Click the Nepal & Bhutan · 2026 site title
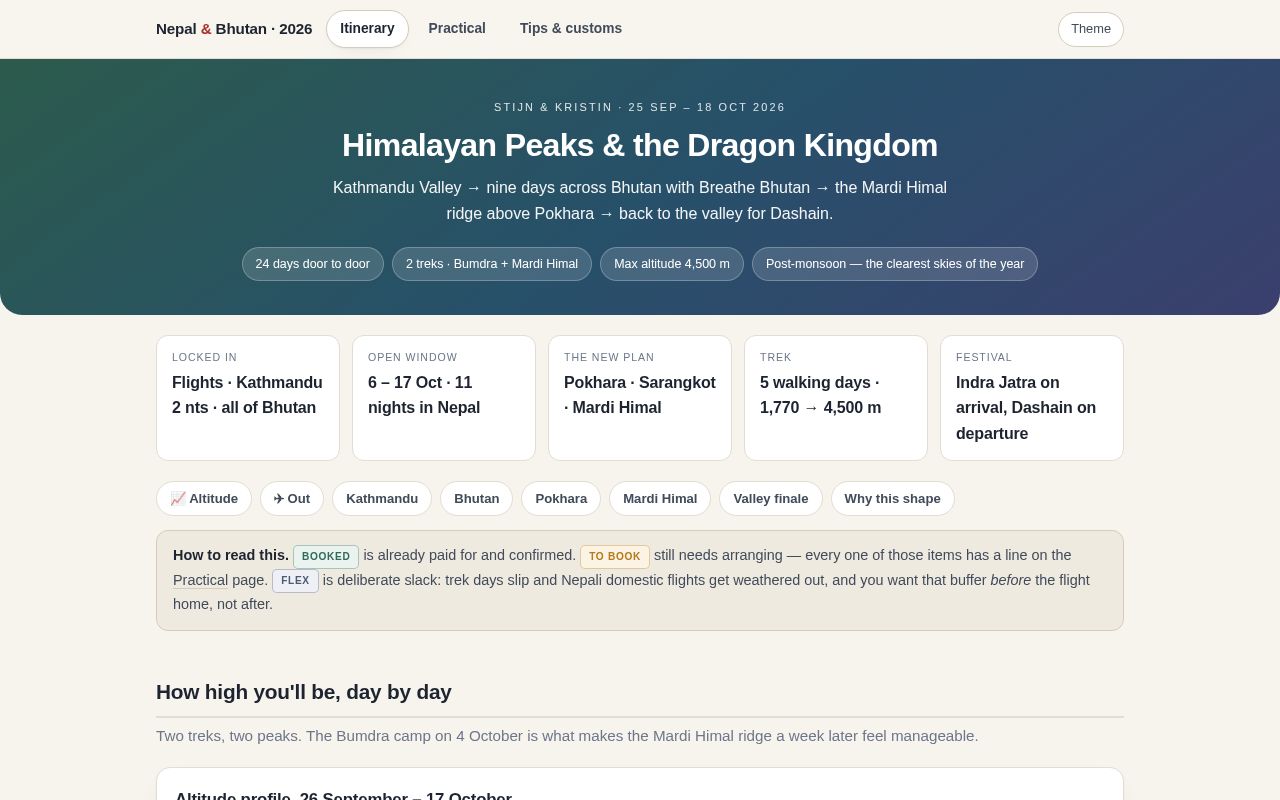1280x800 pixels. 234,29
